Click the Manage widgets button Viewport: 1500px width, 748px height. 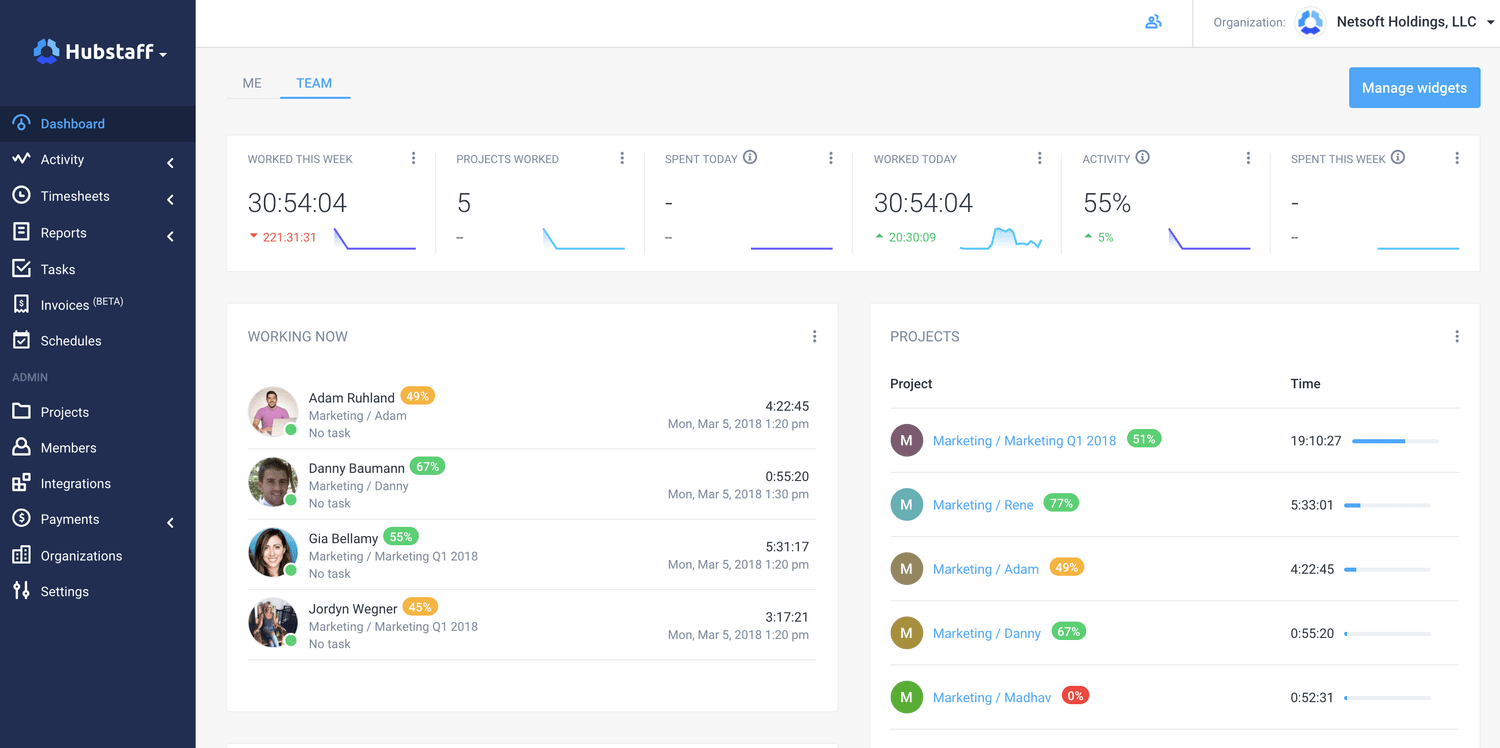click(x=1414, y=88)
